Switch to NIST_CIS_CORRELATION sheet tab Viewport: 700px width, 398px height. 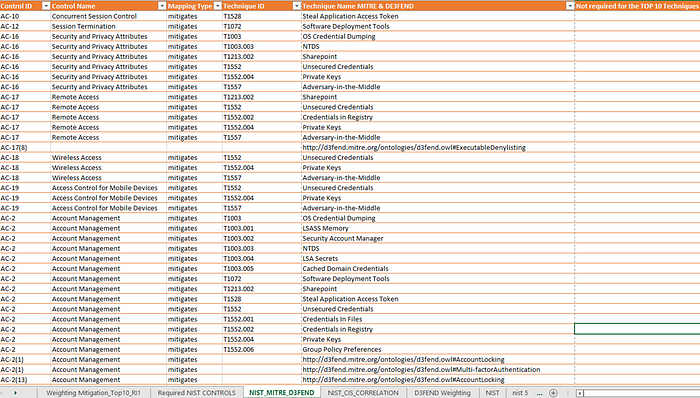coord(363,393)
